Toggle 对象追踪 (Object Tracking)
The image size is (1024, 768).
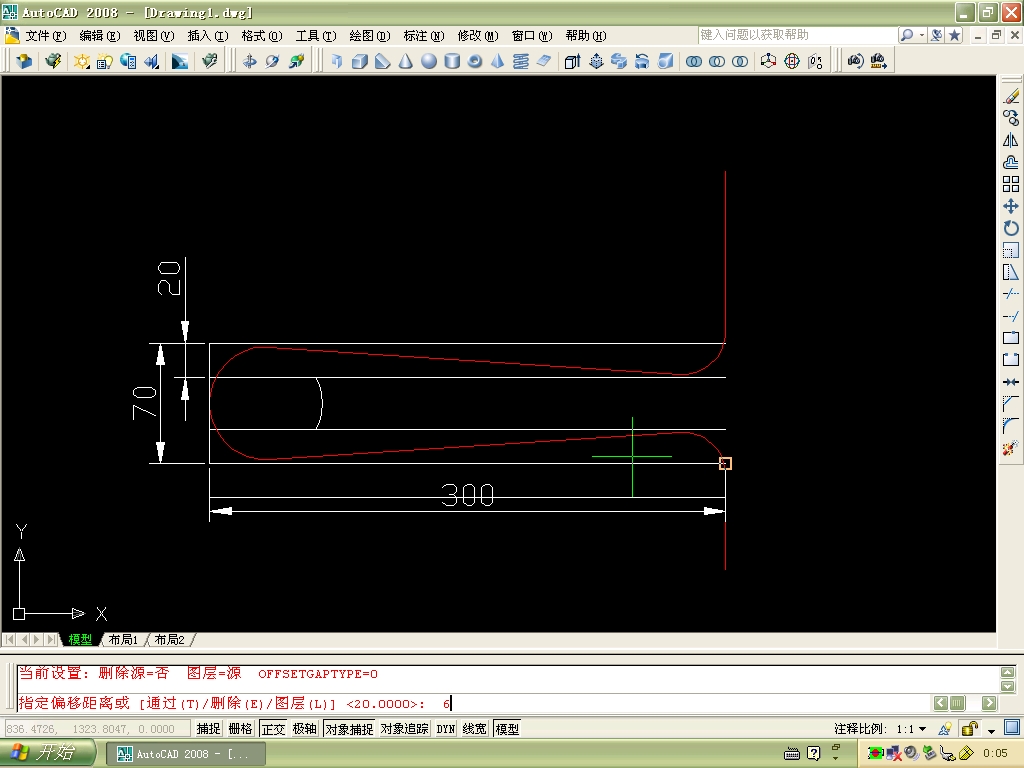(x=405, y=728)
